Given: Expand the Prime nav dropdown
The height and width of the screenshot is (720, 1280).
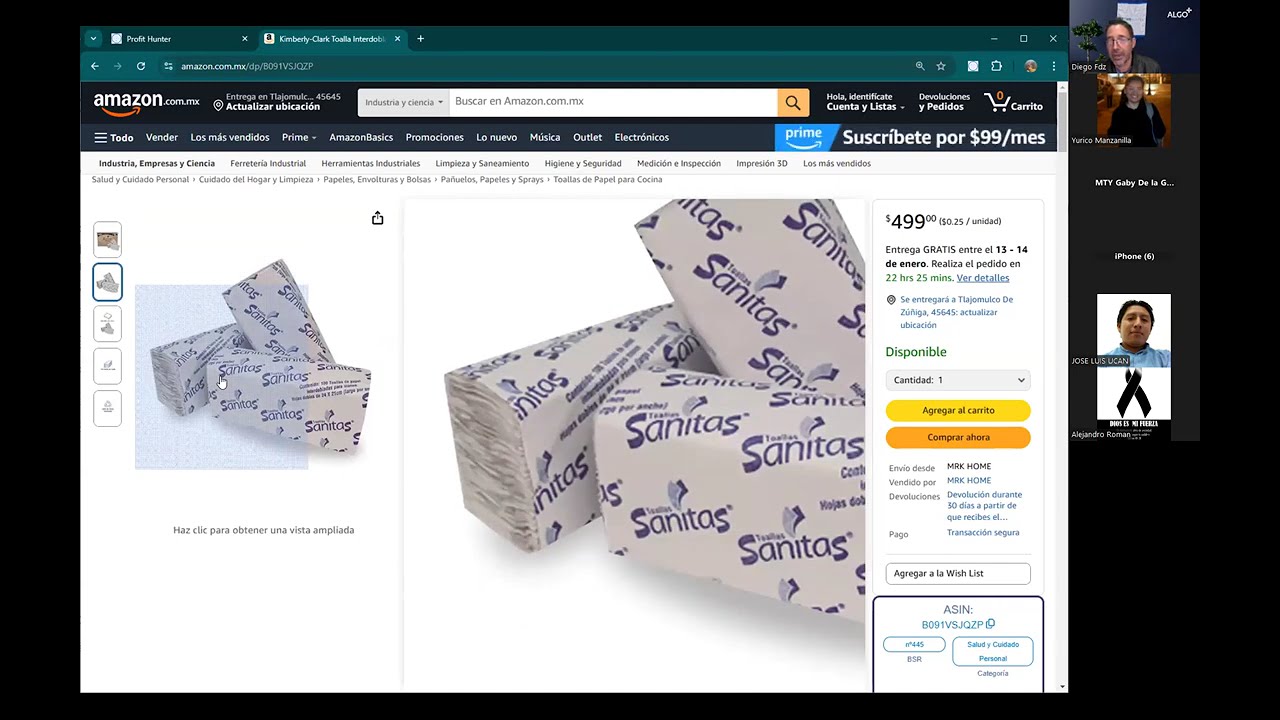Looking at the screenshot, I should [299, 138].
